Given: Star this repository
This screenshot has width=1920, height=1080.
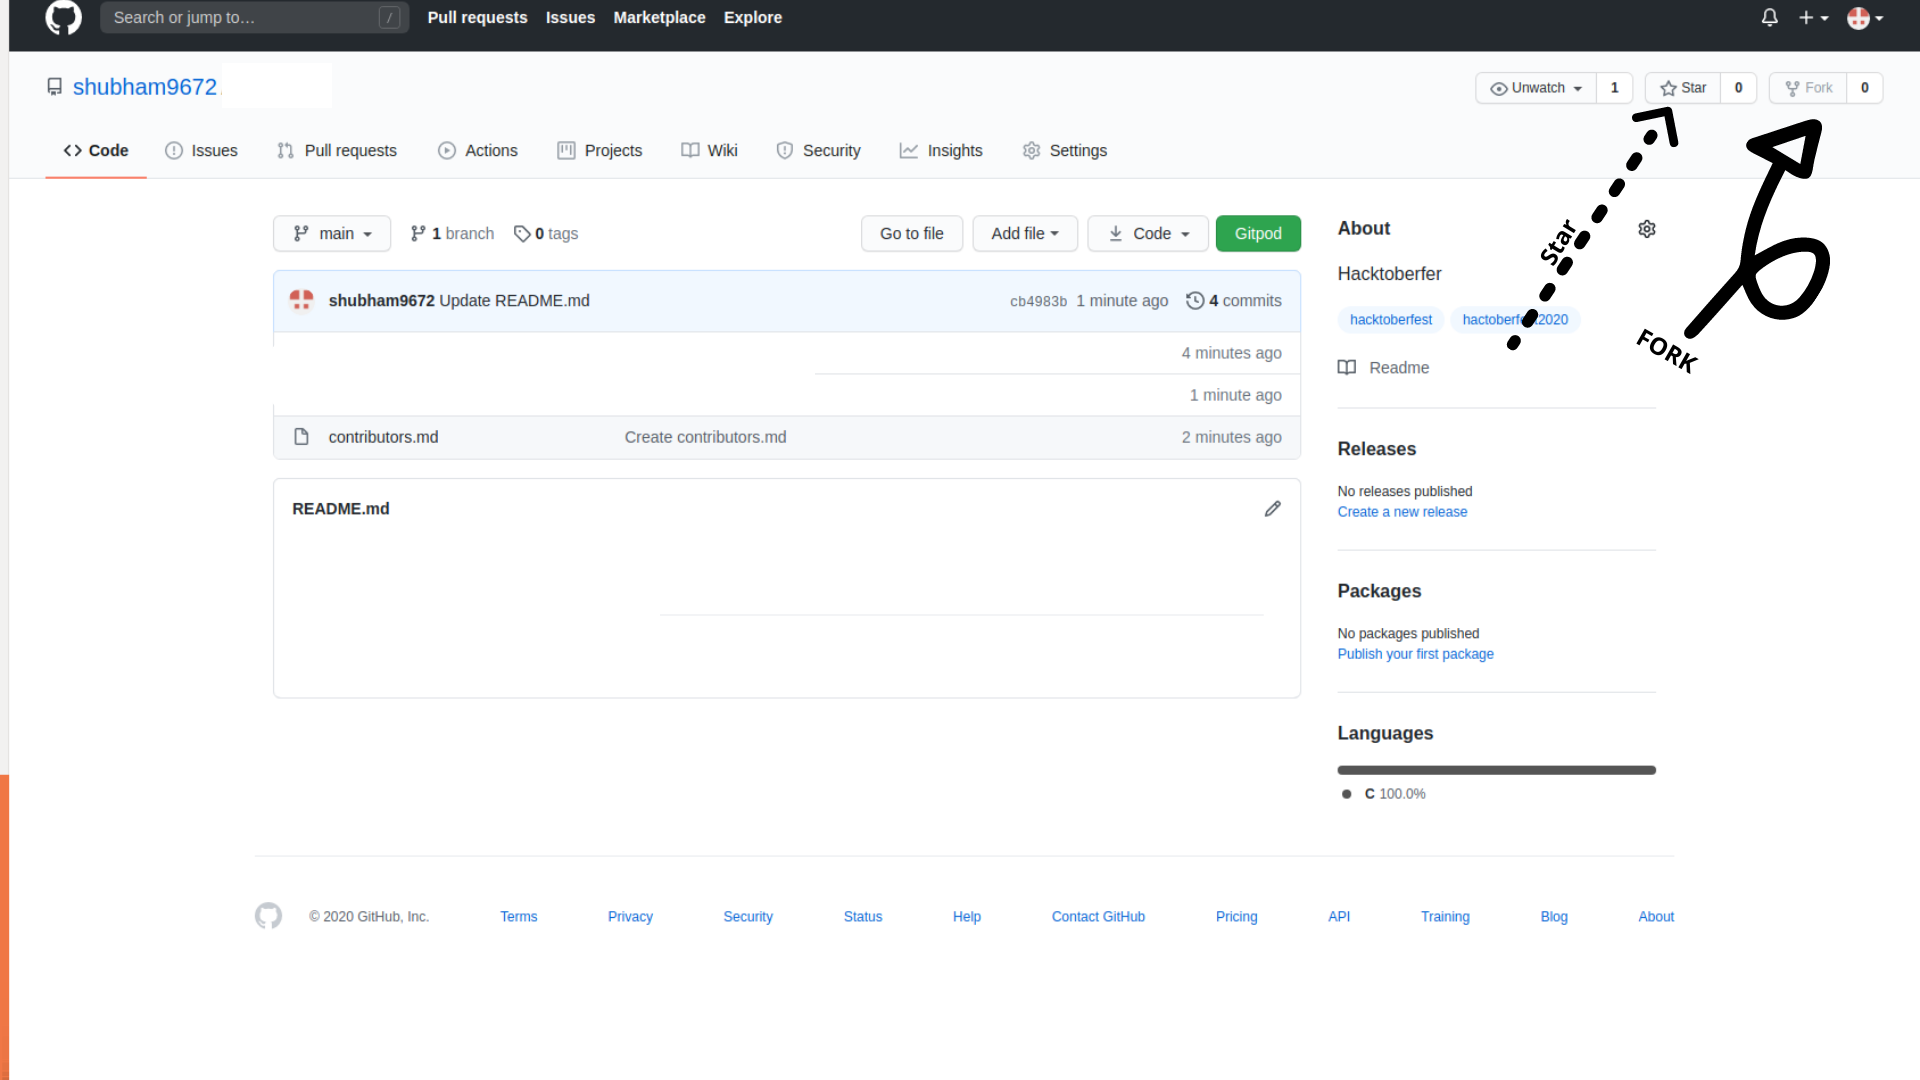Looking at the screenshot, I should click(x=1683, y=88).
